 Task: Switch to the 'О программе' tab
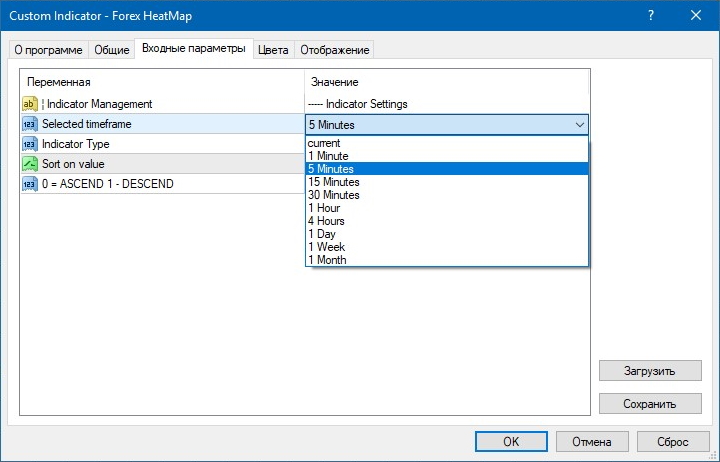click(x=49, y=50)
